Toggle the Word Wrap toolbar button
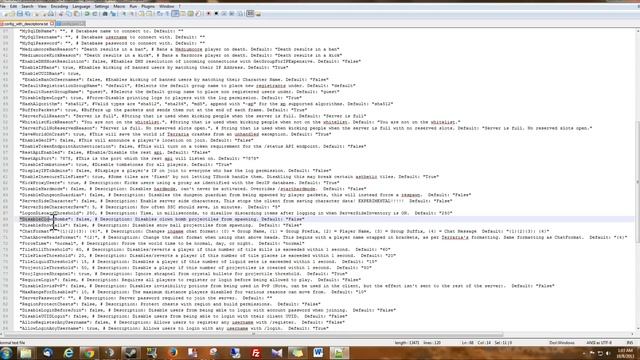Viewport: 640px width, 360px height. click(159, 14)
